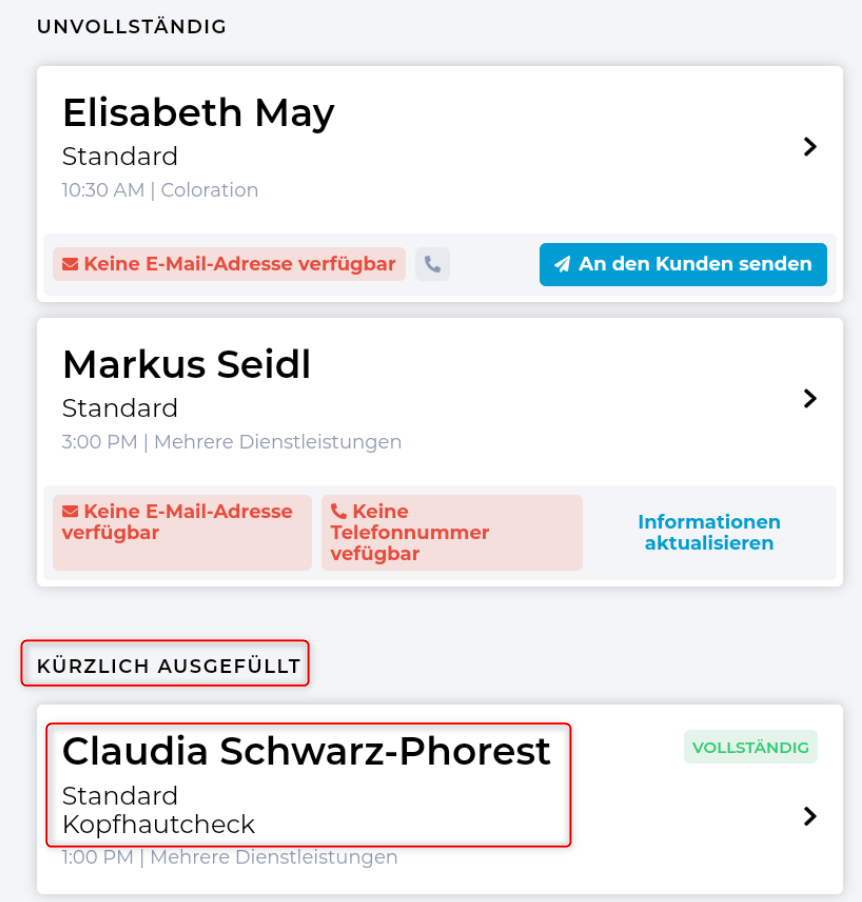This screenshot has width=862, height=902.
Task: Click the UNVOLLSTÄNDIG section heading
Action: click(x=132, y=27)
